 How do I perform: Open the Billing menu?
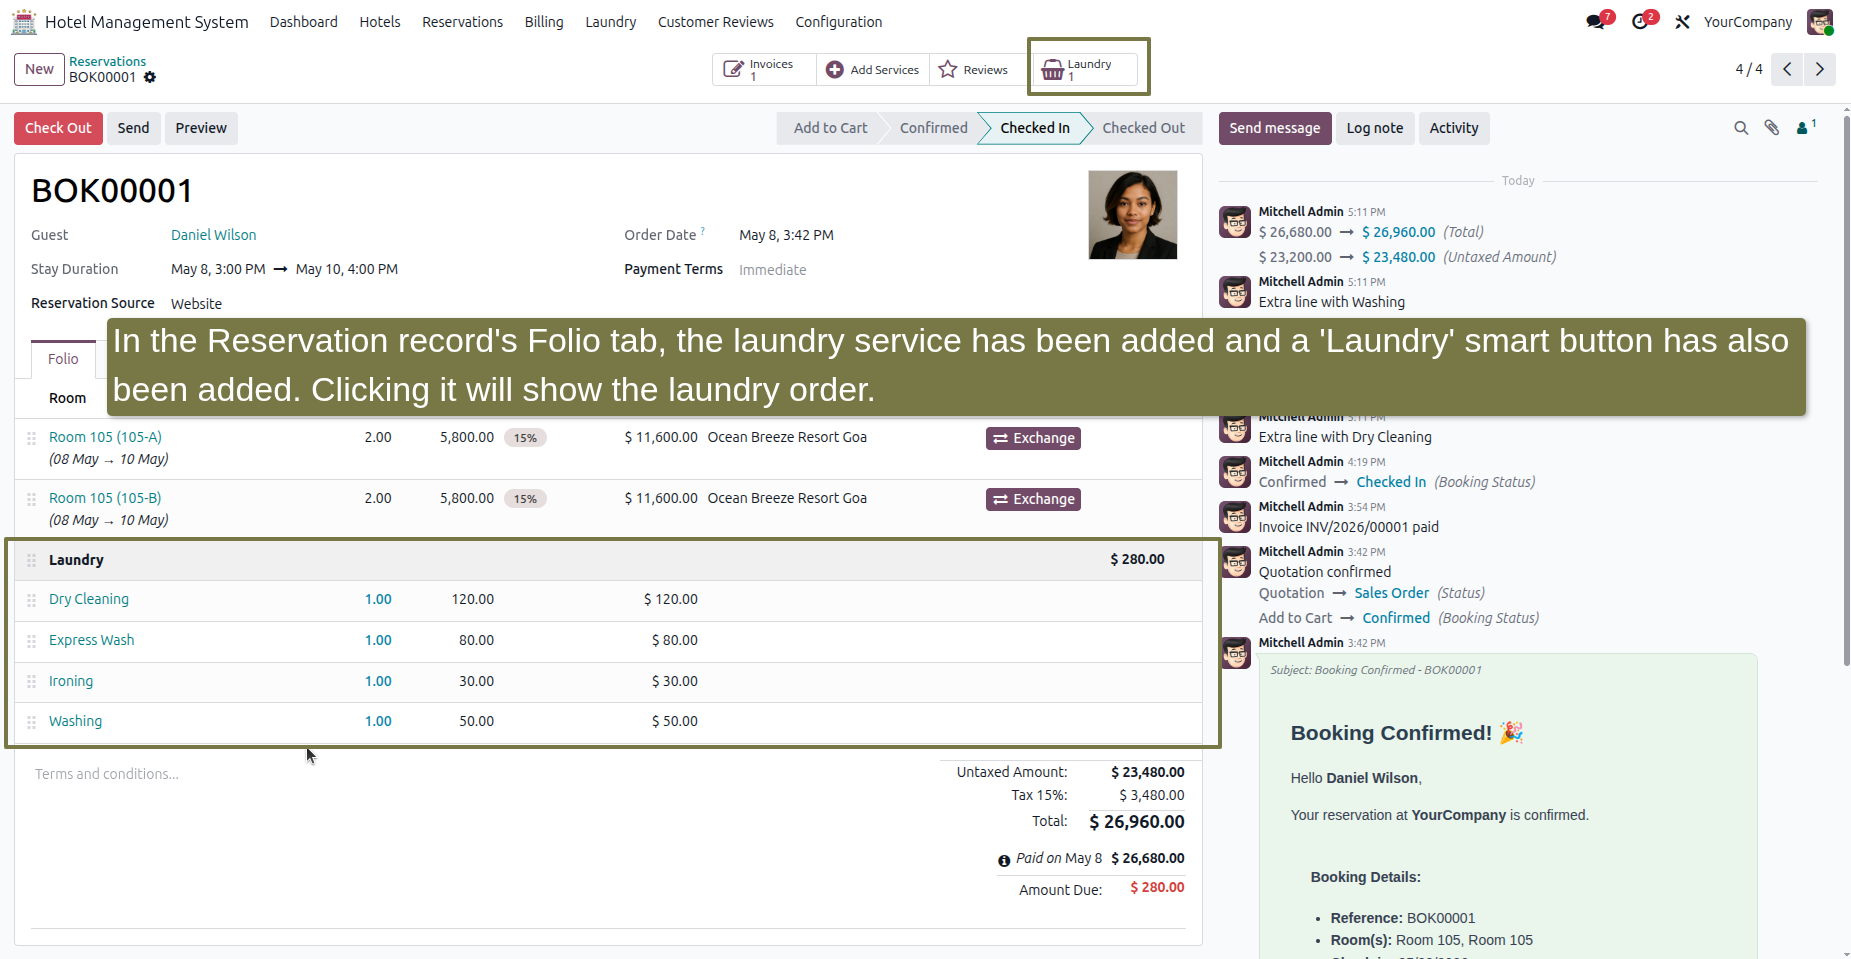coord(544,22)
